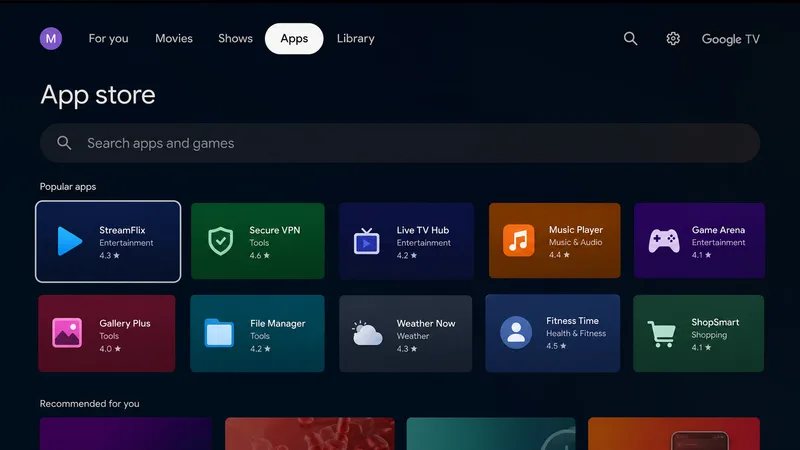Open the StreamFlix app title

point(122,230)
